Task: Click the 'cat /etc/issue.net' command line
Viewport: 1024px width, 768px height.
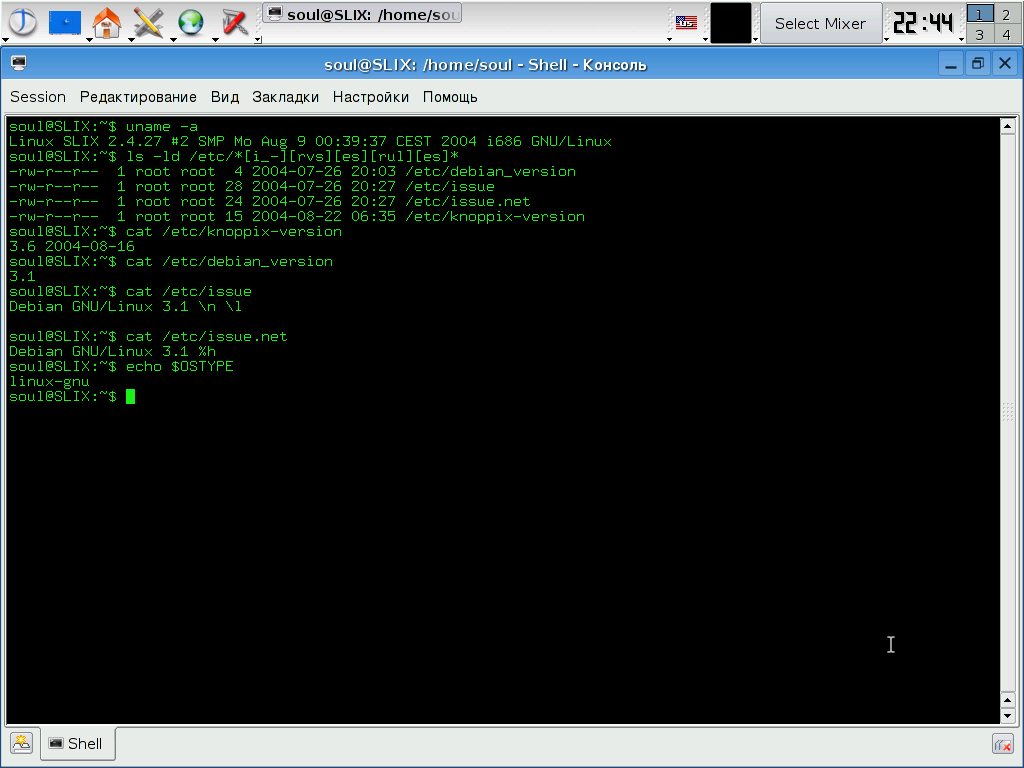Action: (148, 337)
